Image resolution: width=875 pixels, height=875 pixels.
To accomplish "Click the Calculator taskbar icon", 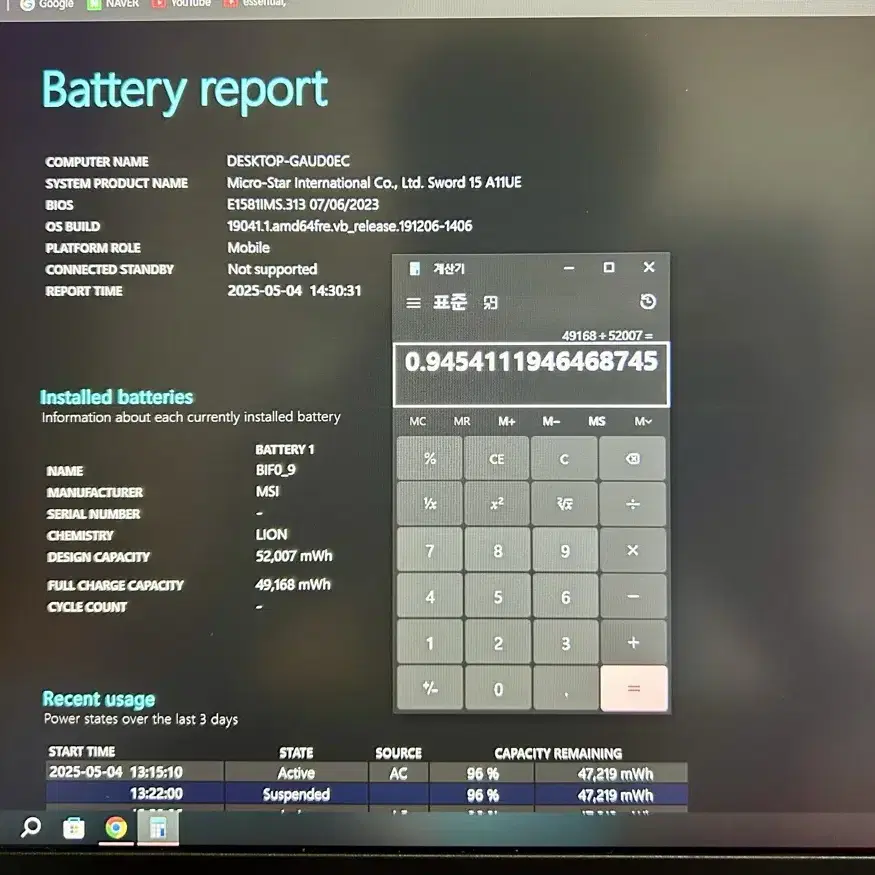I will pos(158,828).
